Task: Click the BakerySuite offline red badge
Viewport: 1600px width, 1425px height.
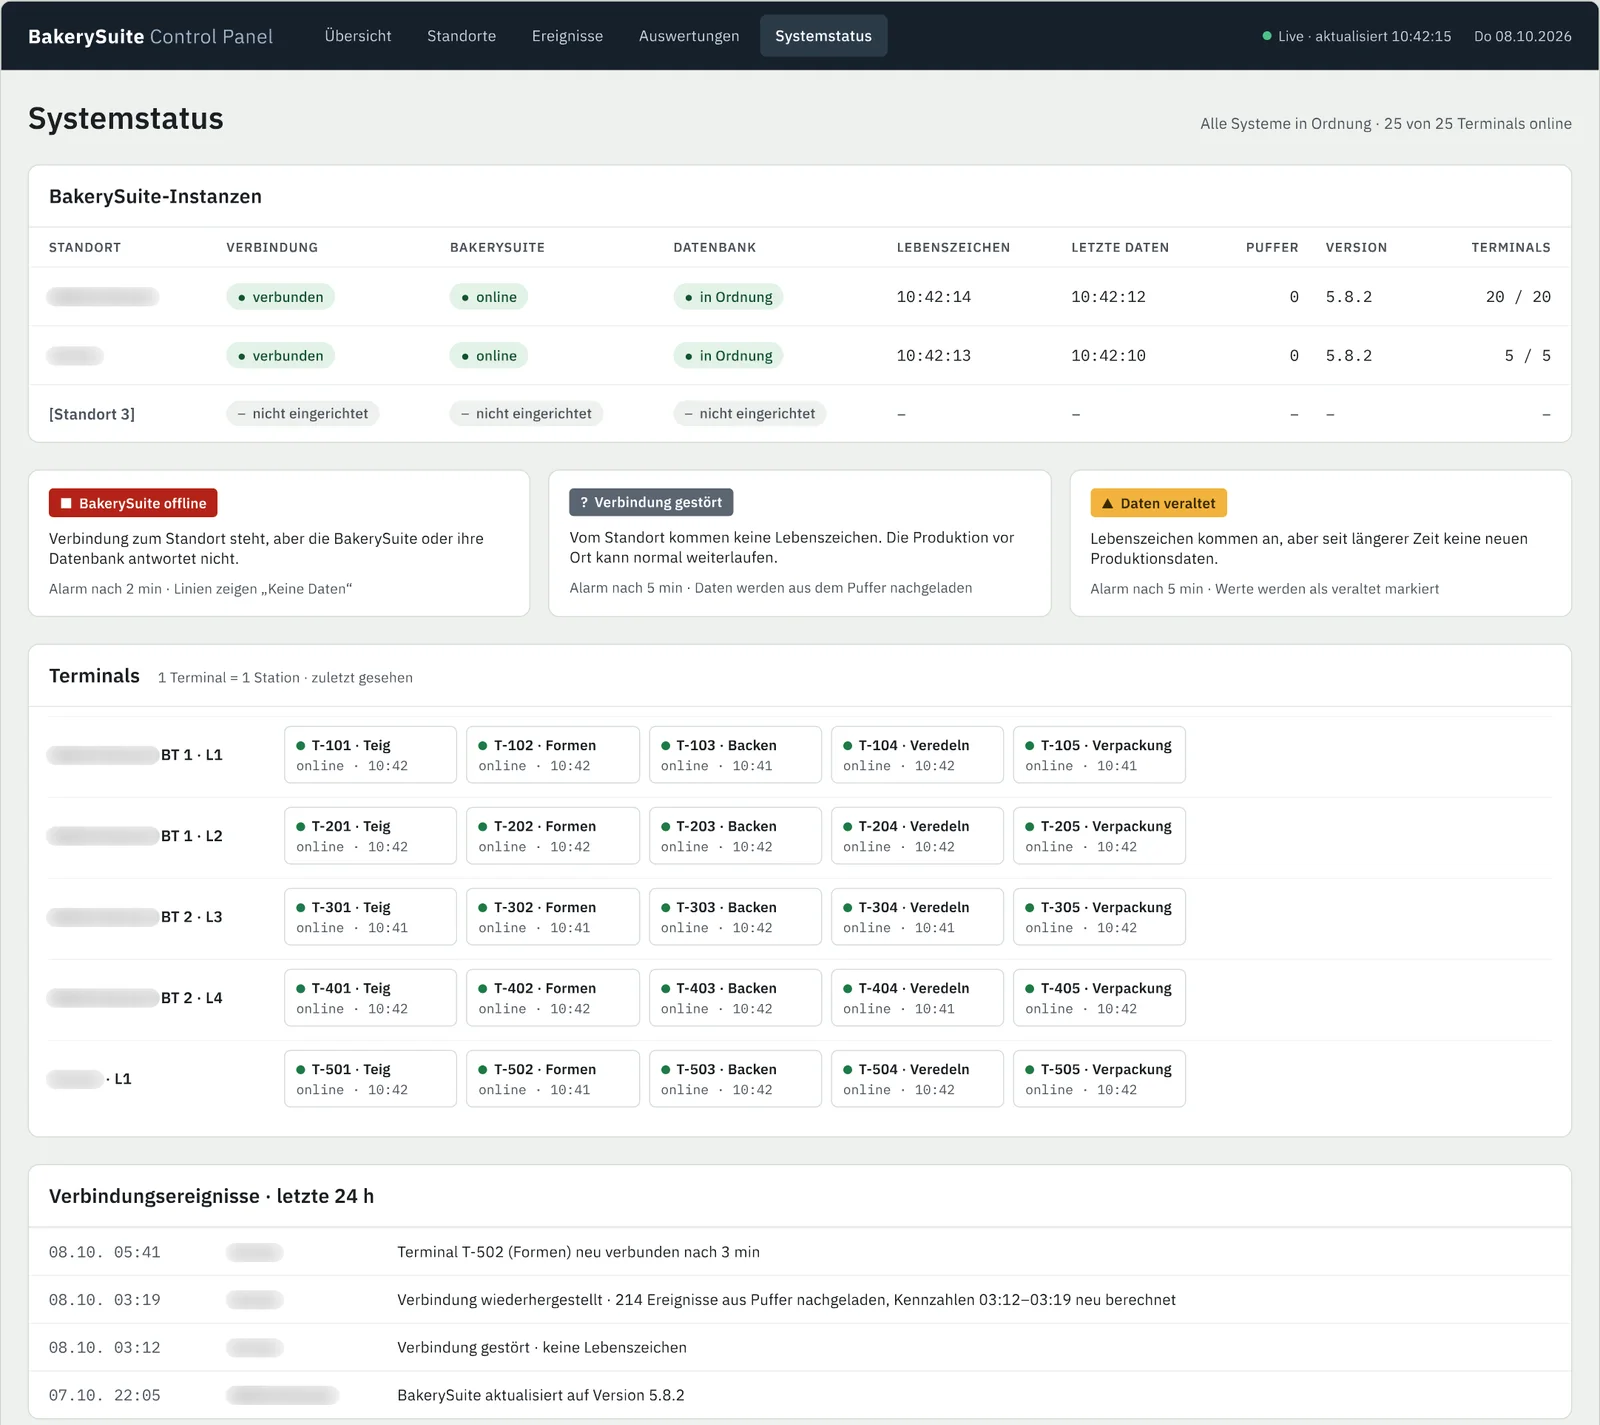Action: tap(133, 503)
